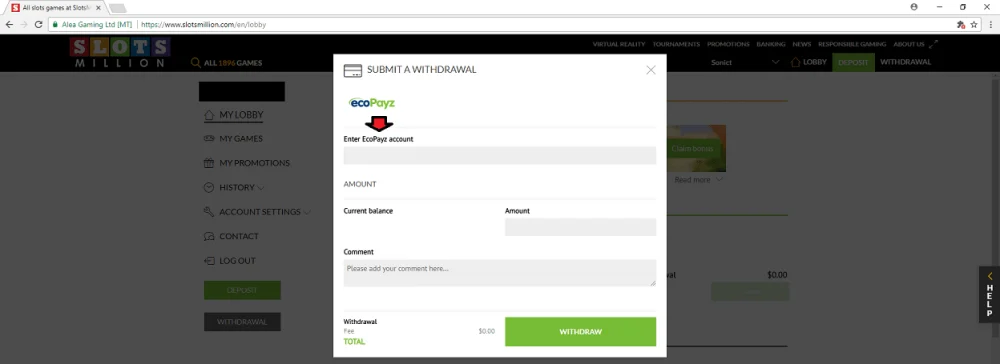Click the LOBBY home link in the header

click(x=809, y=62)
